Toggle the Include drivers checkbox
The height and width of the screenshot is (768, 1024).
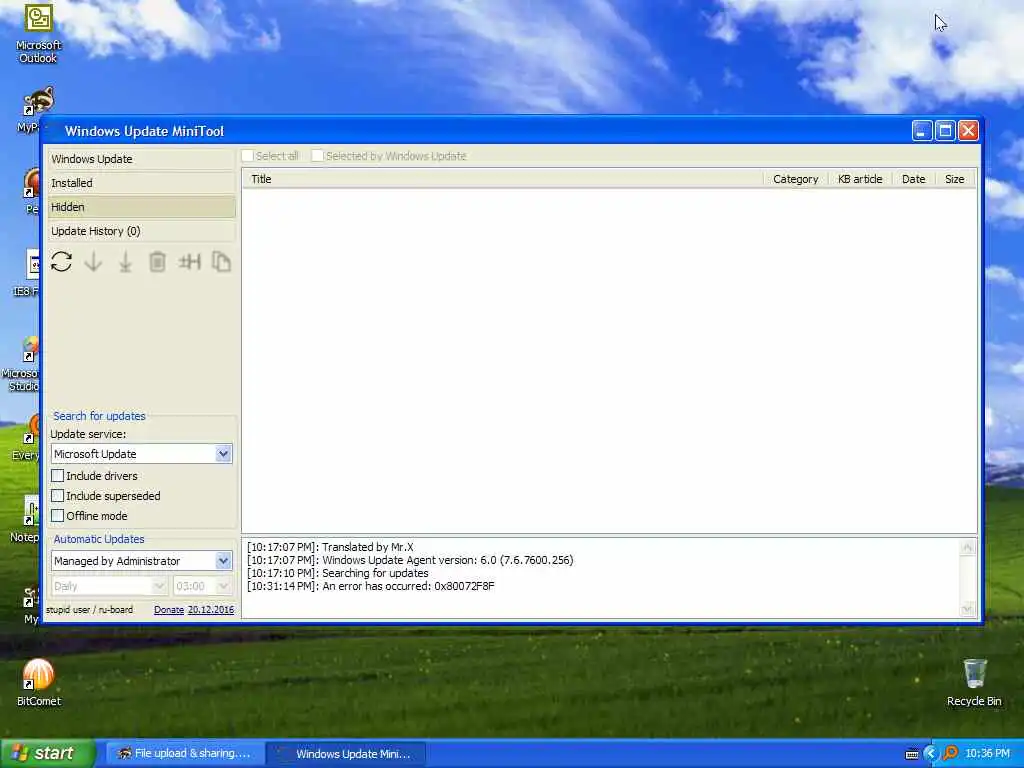pos(57,475)
